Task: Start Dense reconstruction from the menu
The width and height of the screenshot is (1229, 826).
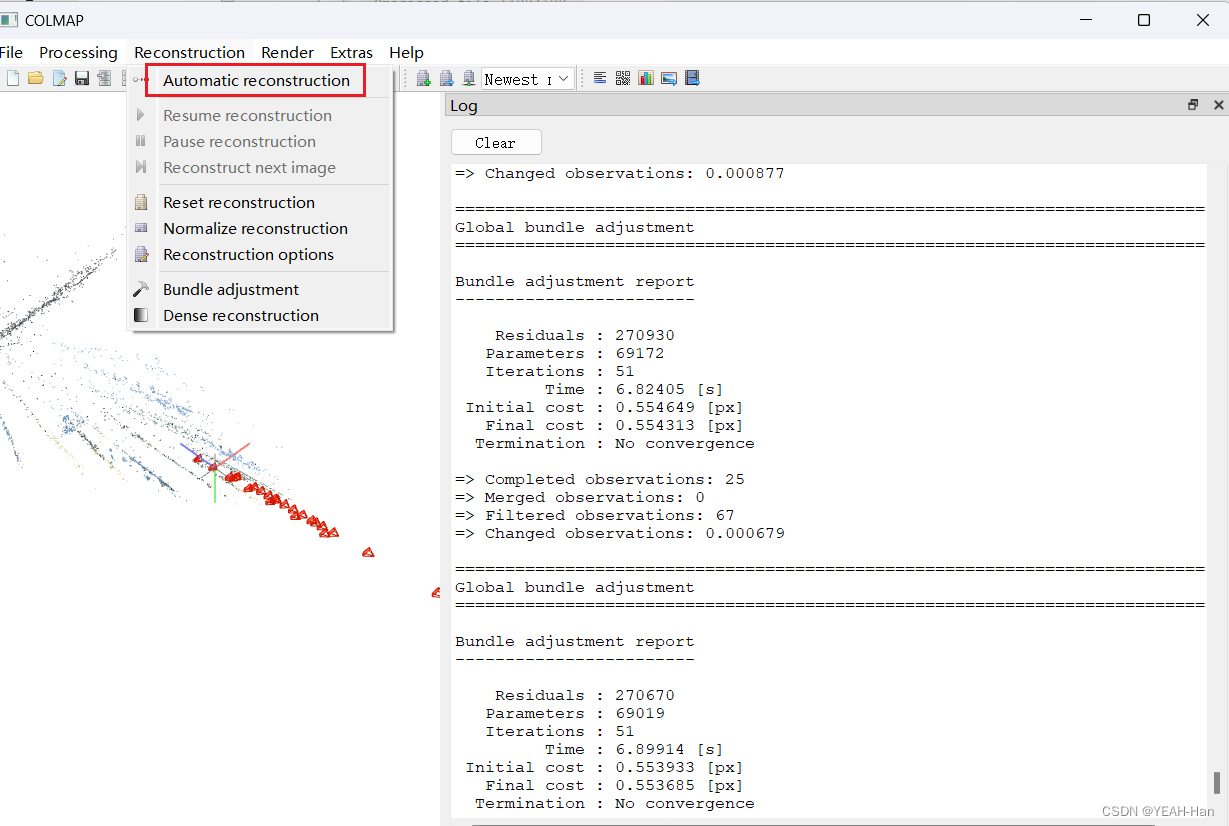Action: point(260,315)
